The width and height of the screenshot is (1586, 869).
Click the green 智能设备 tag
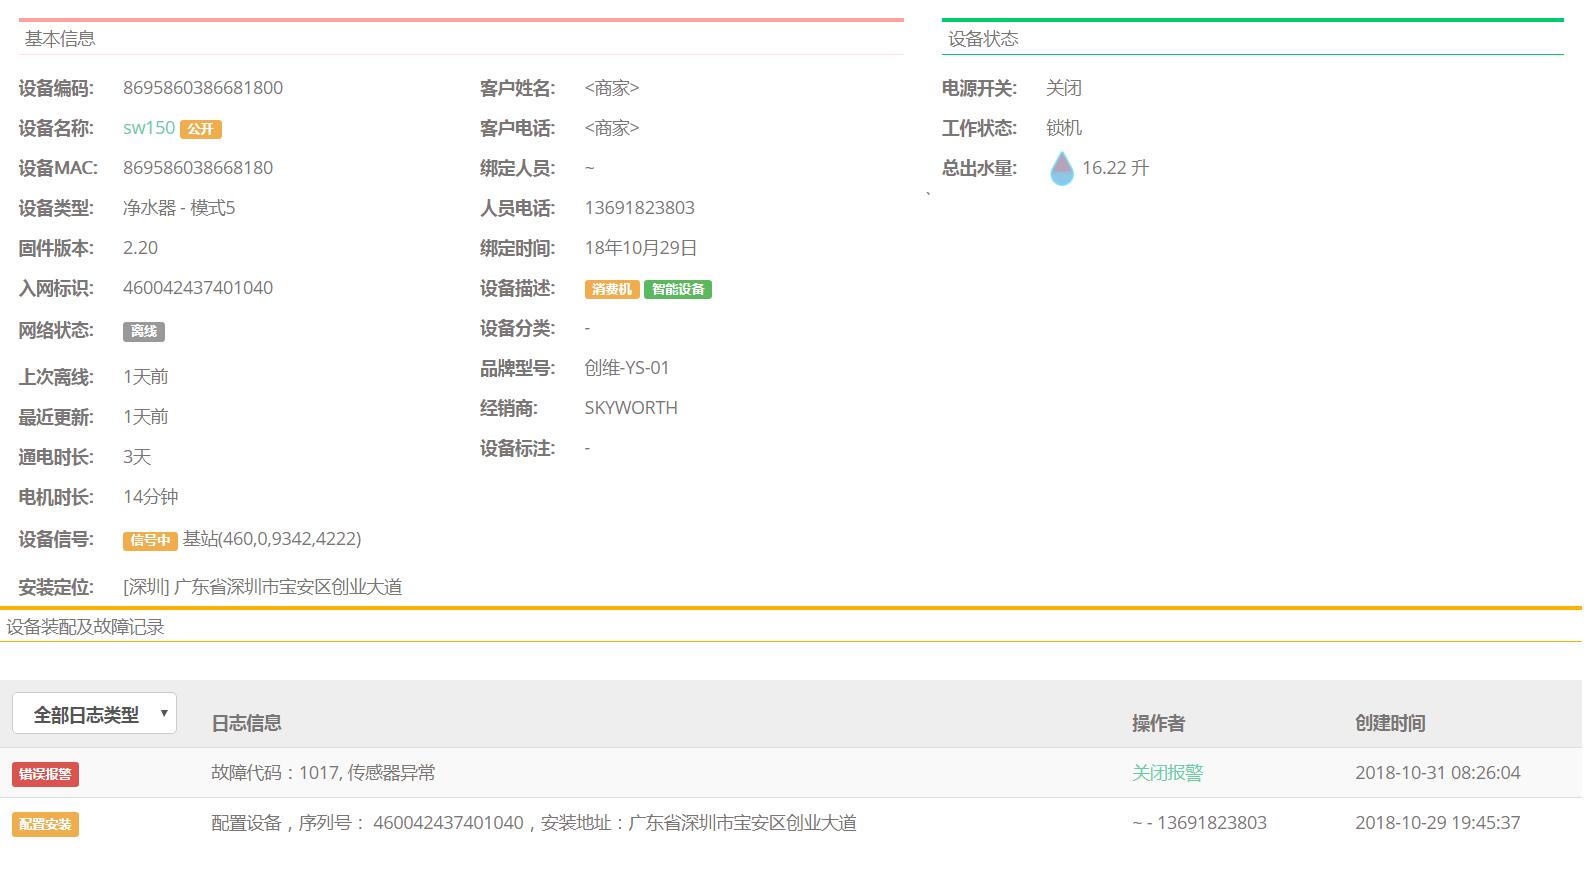click(677, 289)
